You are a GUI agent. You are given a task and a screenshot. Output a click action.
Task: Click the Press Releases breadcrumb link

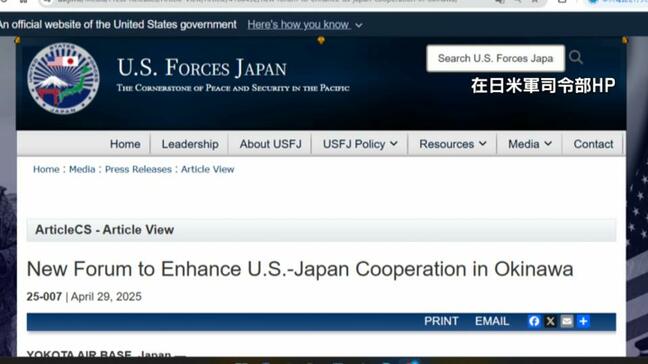coord(138,169)
